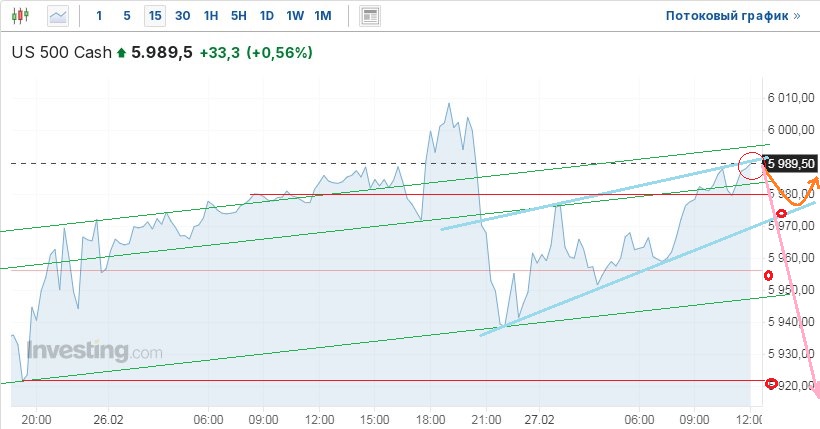Choose the active 15-minute timeframe
This screenshot has height=429, width=820.
pos(154,16)
